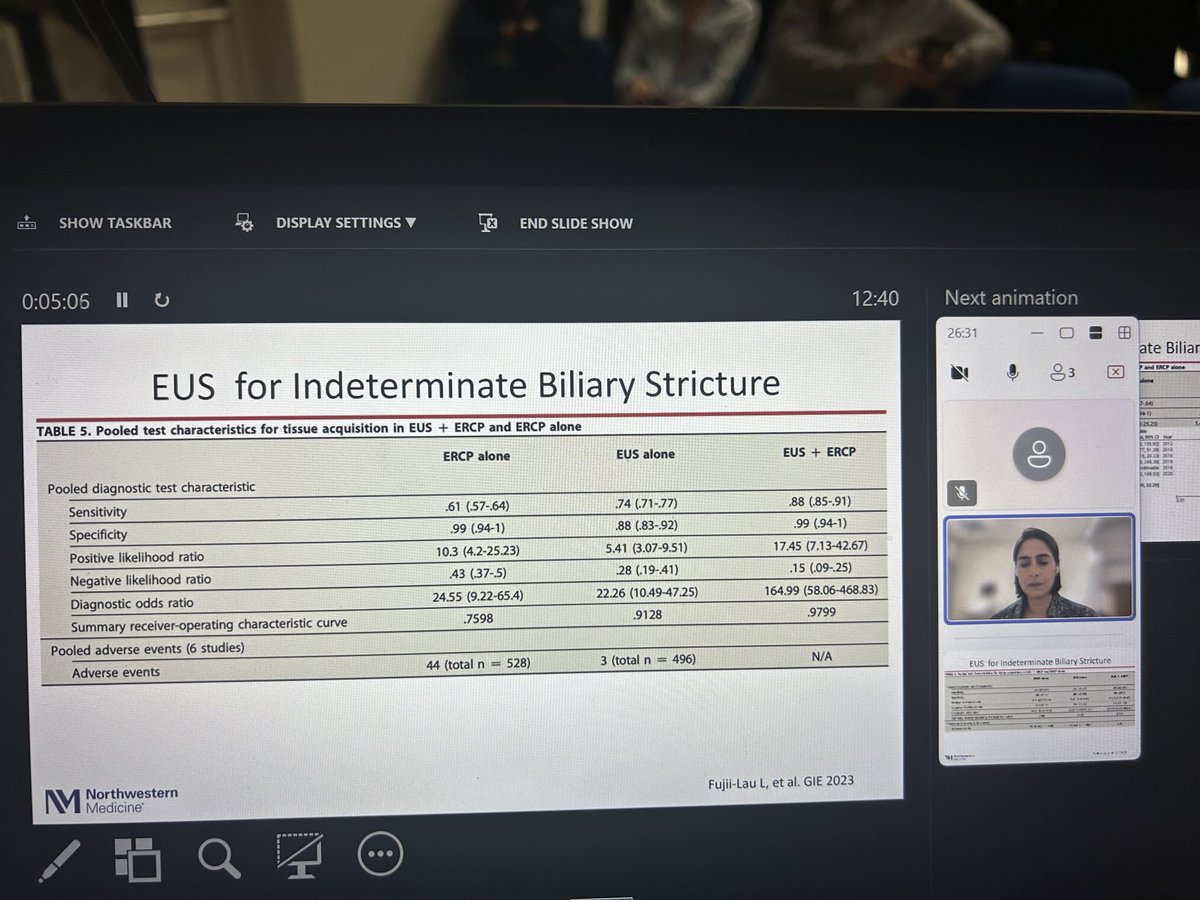Click 44 (total n = 528) cell
1200x900 pixels.
477,665
